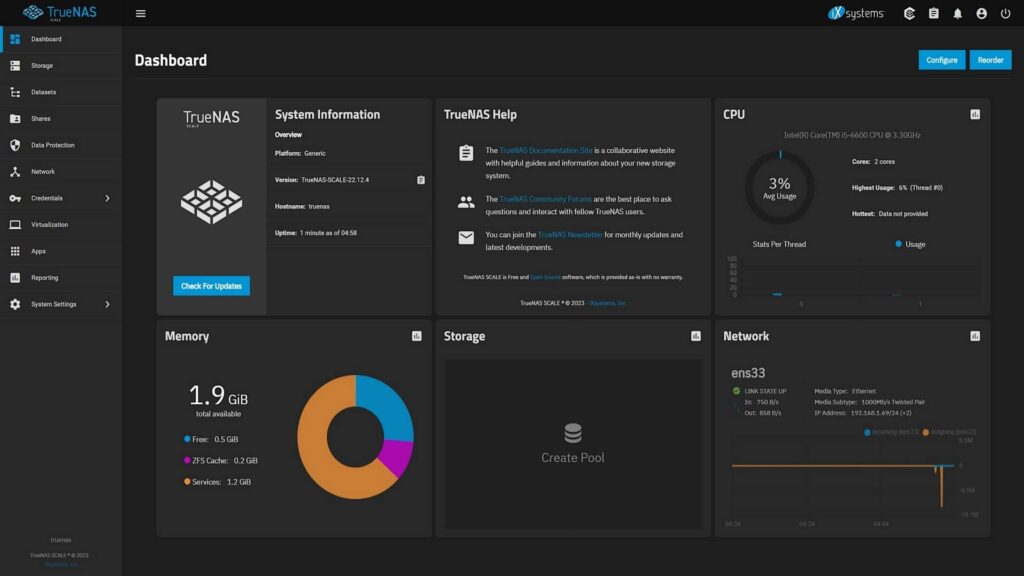Image resolution: width=1024 pixels, height=576 pixels.
Task: Open the user account menu icon
Action: (983, 13)
